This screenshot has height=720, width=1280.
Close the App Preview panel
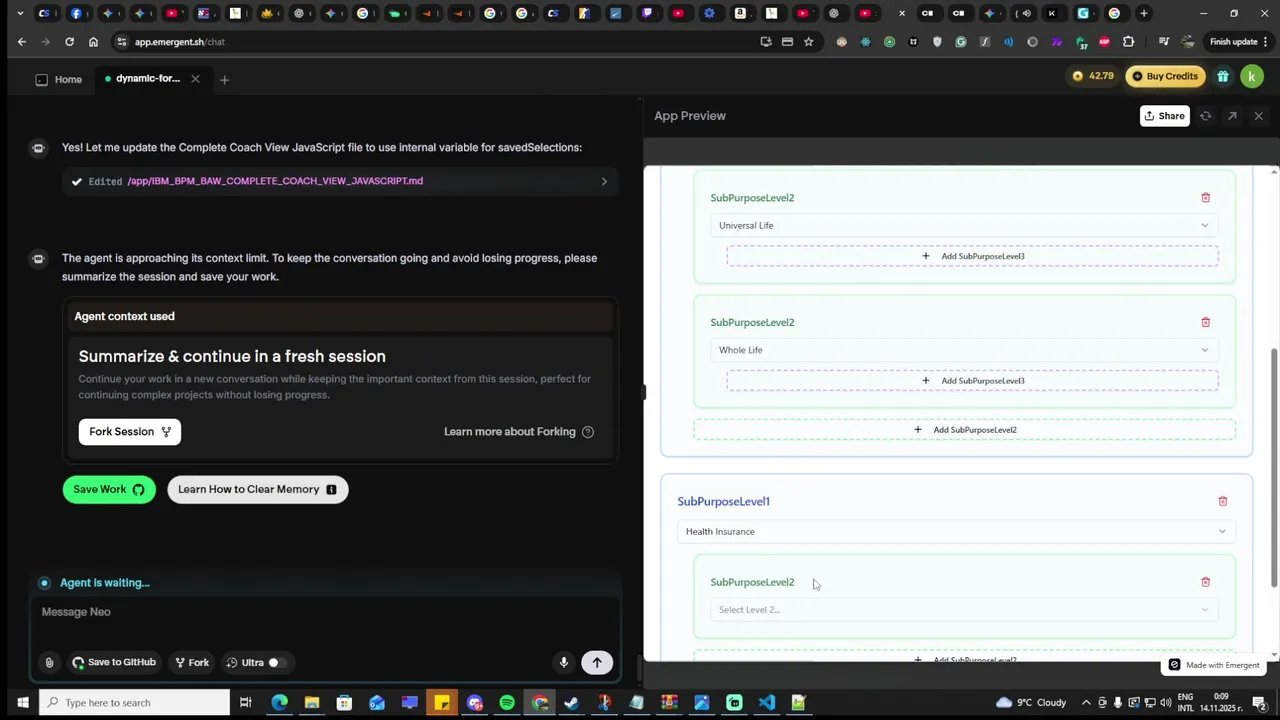1258,116
